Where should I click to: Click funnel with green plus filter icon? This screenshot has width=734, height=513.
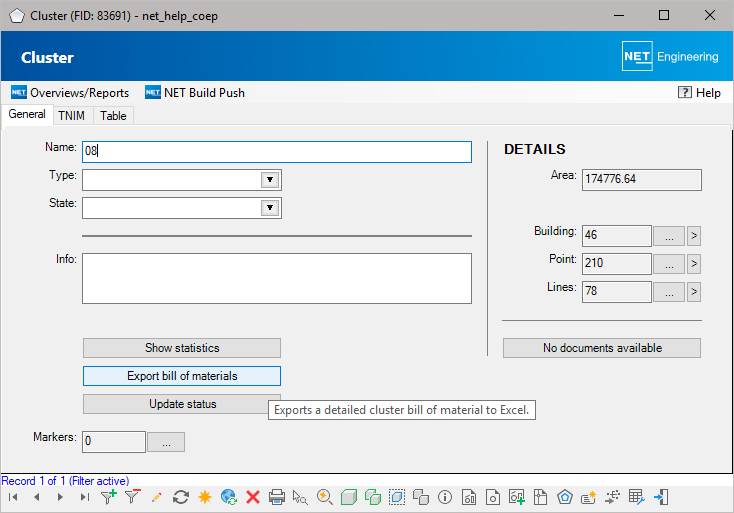tap(109, 497)
